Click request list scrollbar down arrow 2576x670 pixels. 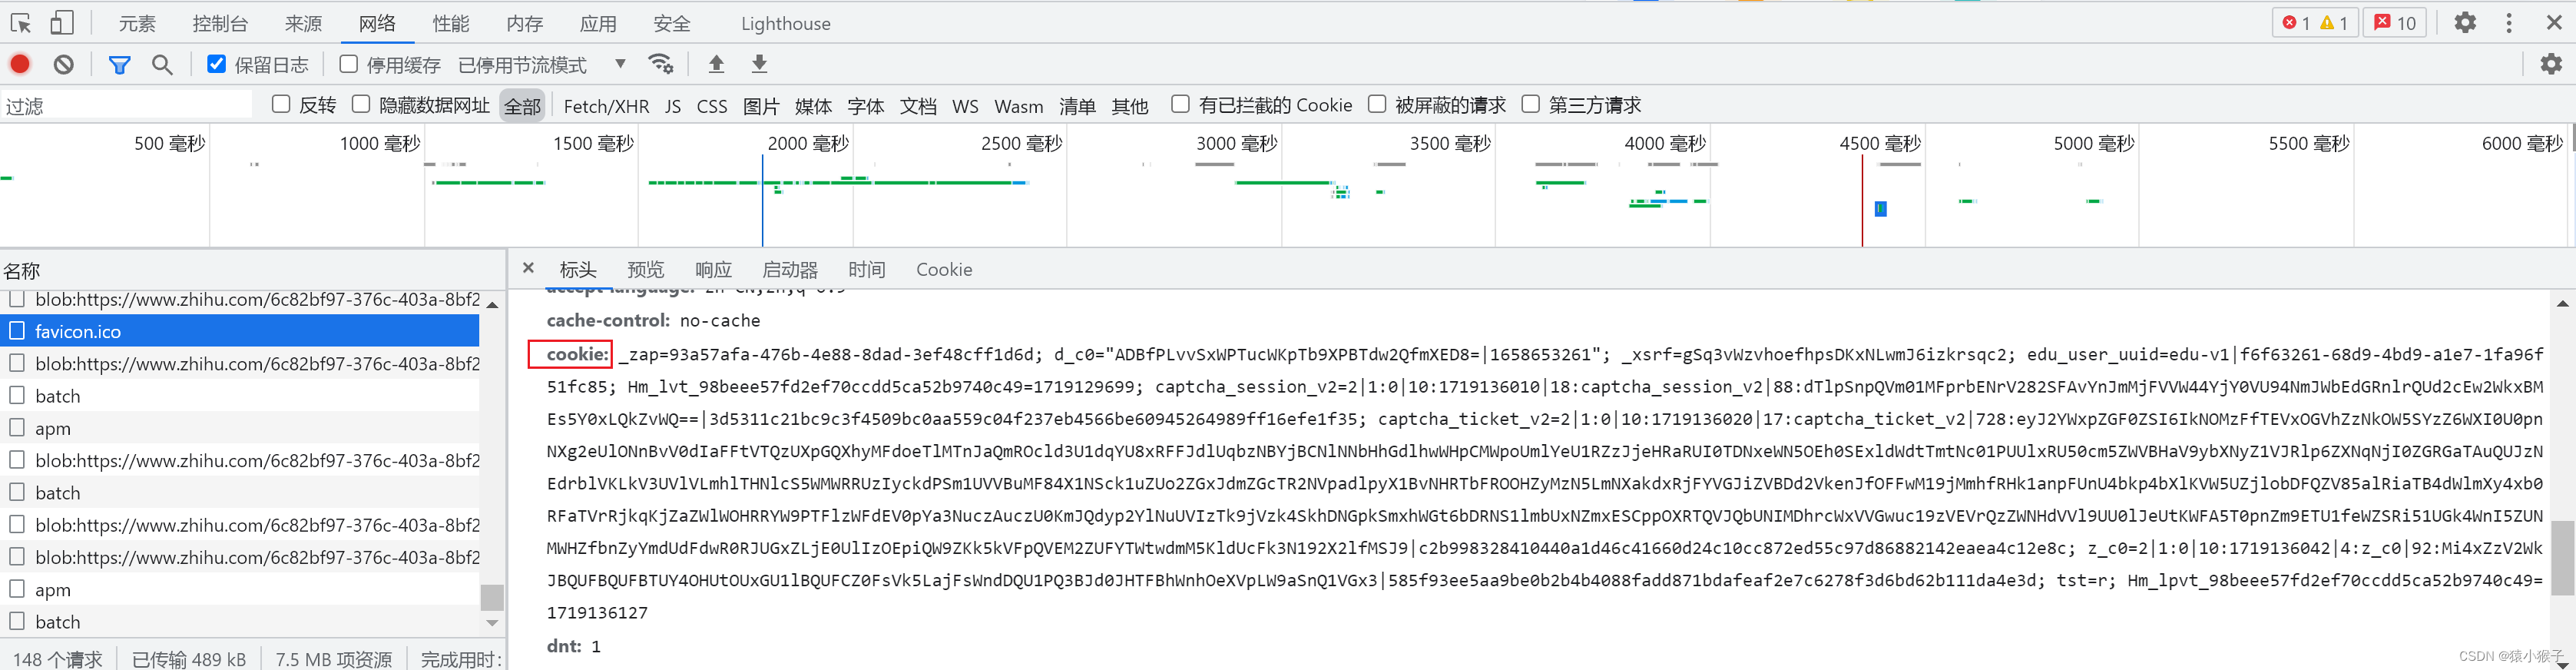pos(492,622)
